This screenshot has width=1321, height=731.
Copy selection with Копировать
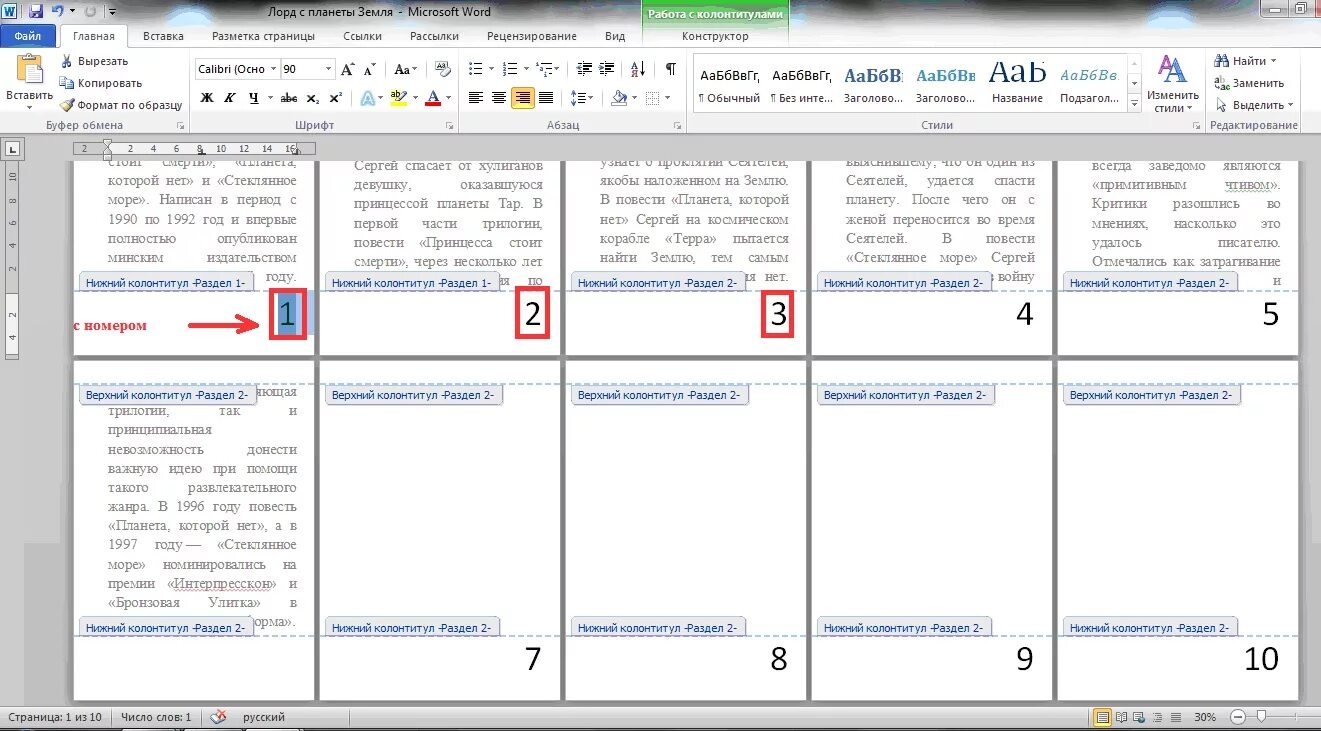point(100,83)
